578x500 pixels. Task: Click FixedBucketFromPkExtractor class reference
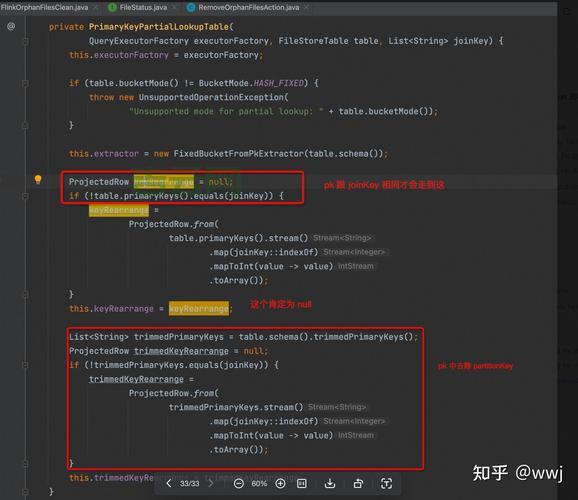pos(239,153)
